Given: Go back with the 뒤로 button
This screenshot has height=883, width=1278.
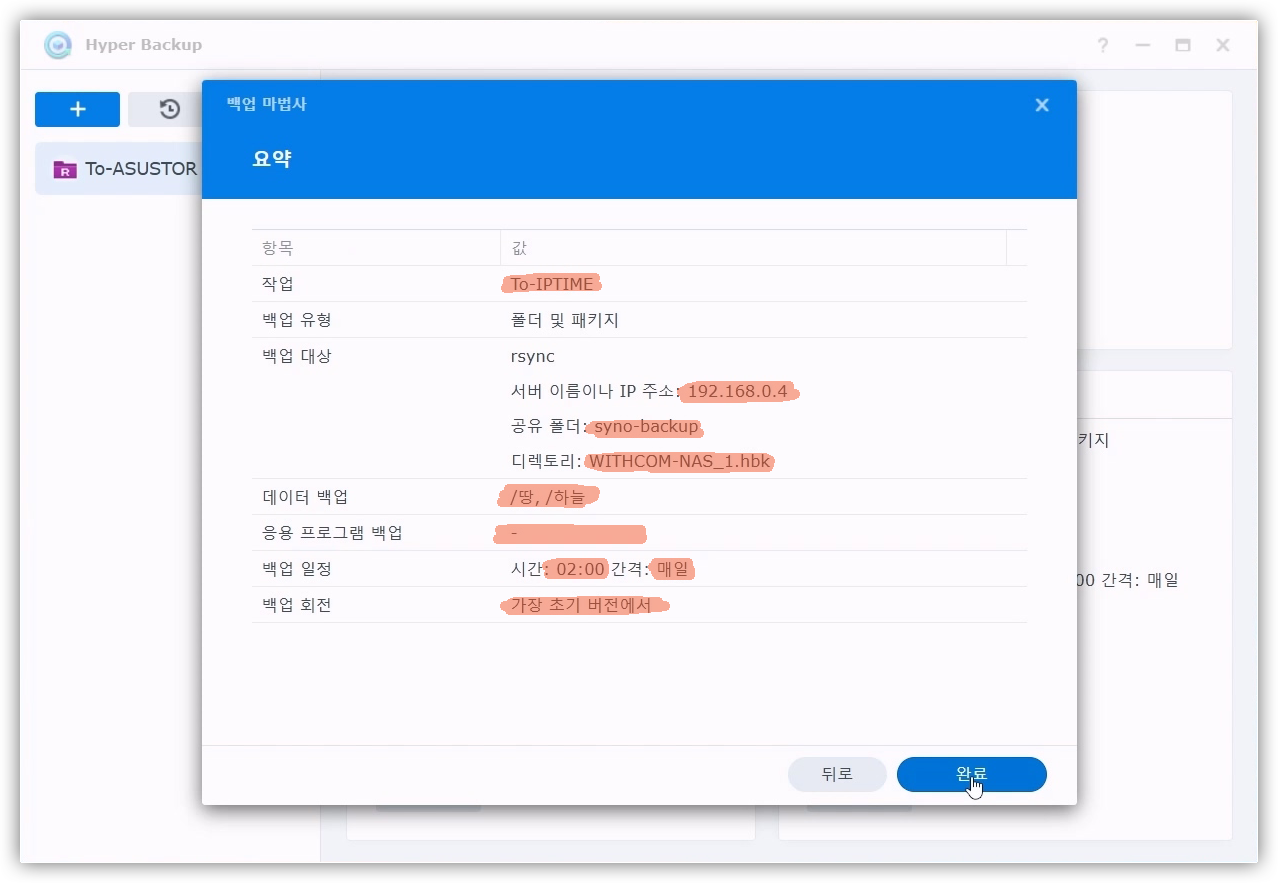Looking at the screenshot, I should [x=837, y=774].
